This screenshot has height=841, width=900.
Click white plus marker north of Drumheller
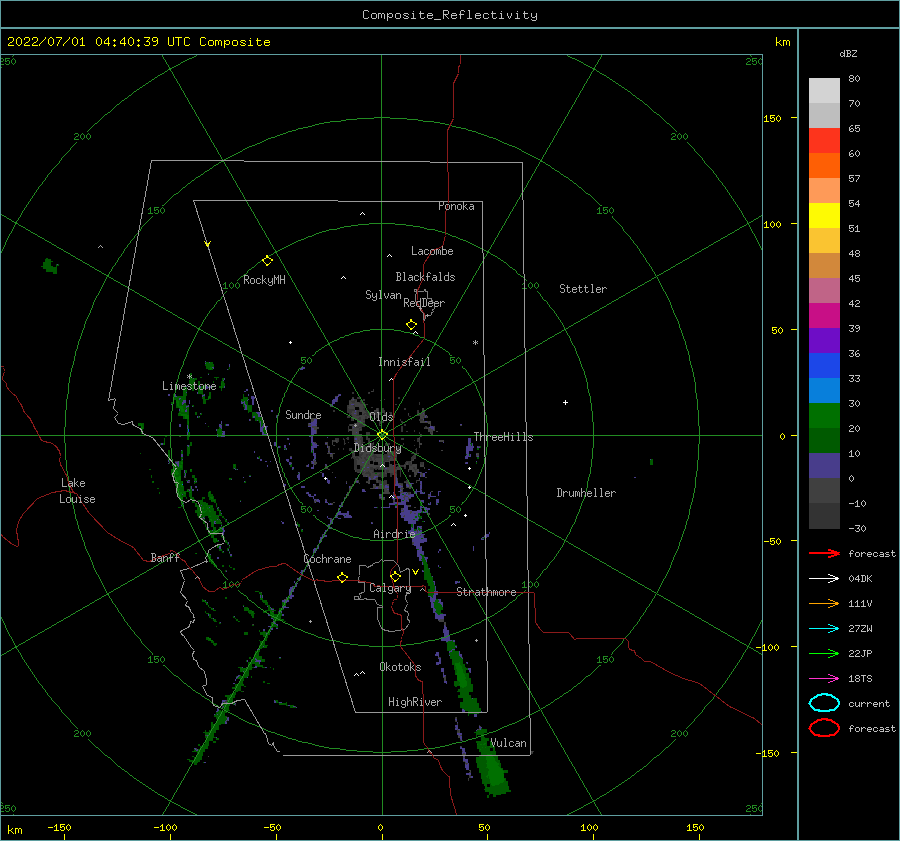coord(565,402)
